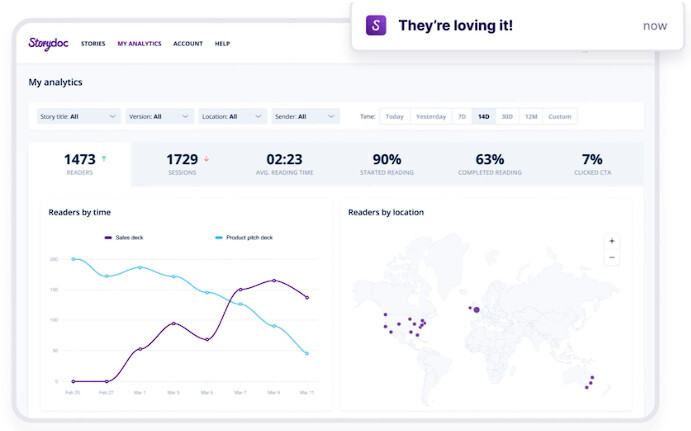The height and width of the screenshot is (431, 691).
Task: Go to Account menu item
Action: [188, 44]
